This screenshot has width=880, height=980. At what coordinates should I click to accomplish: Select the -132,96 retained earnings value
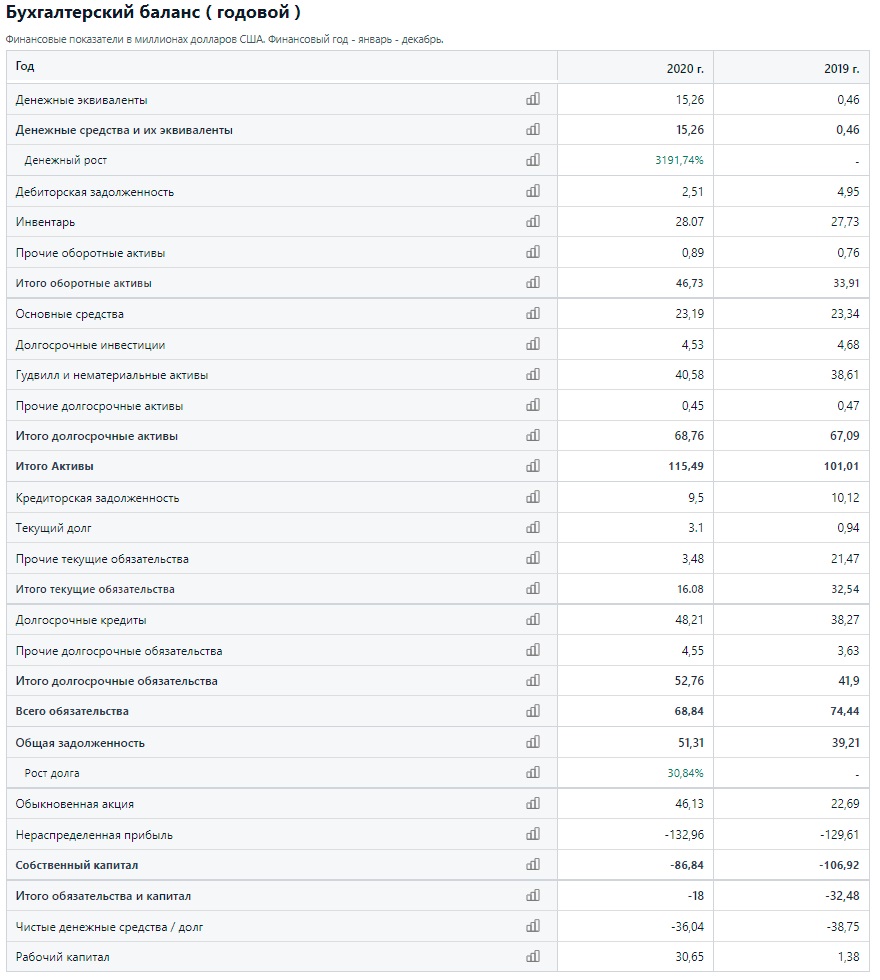684,835
